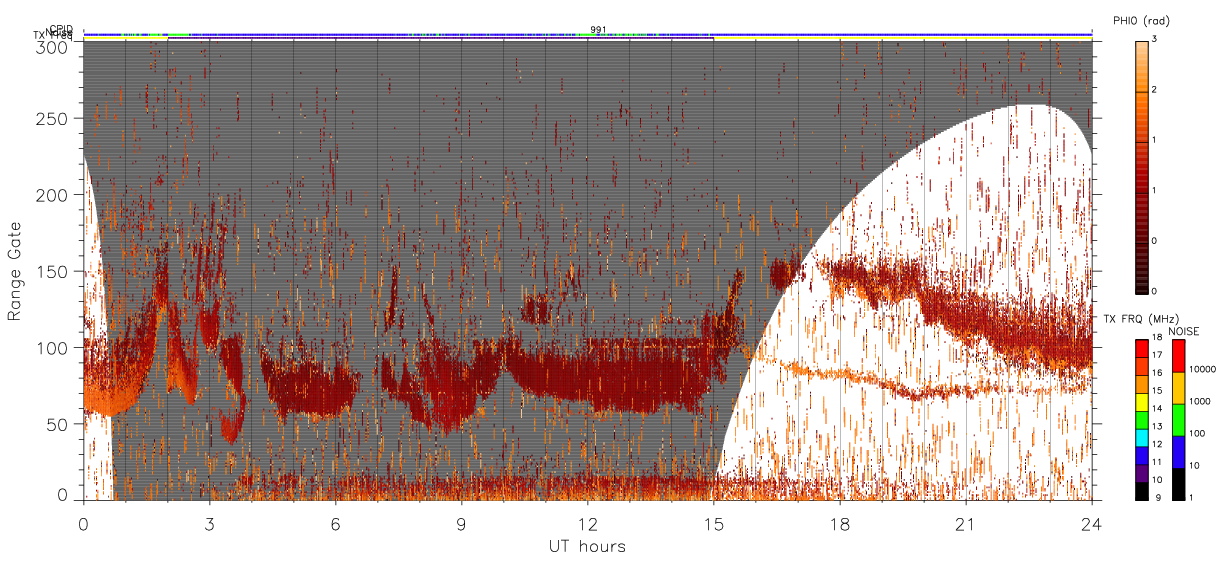Click 0 on the UT hours axis
This screenshot has height=567, width=1228.
pos(84,524)
